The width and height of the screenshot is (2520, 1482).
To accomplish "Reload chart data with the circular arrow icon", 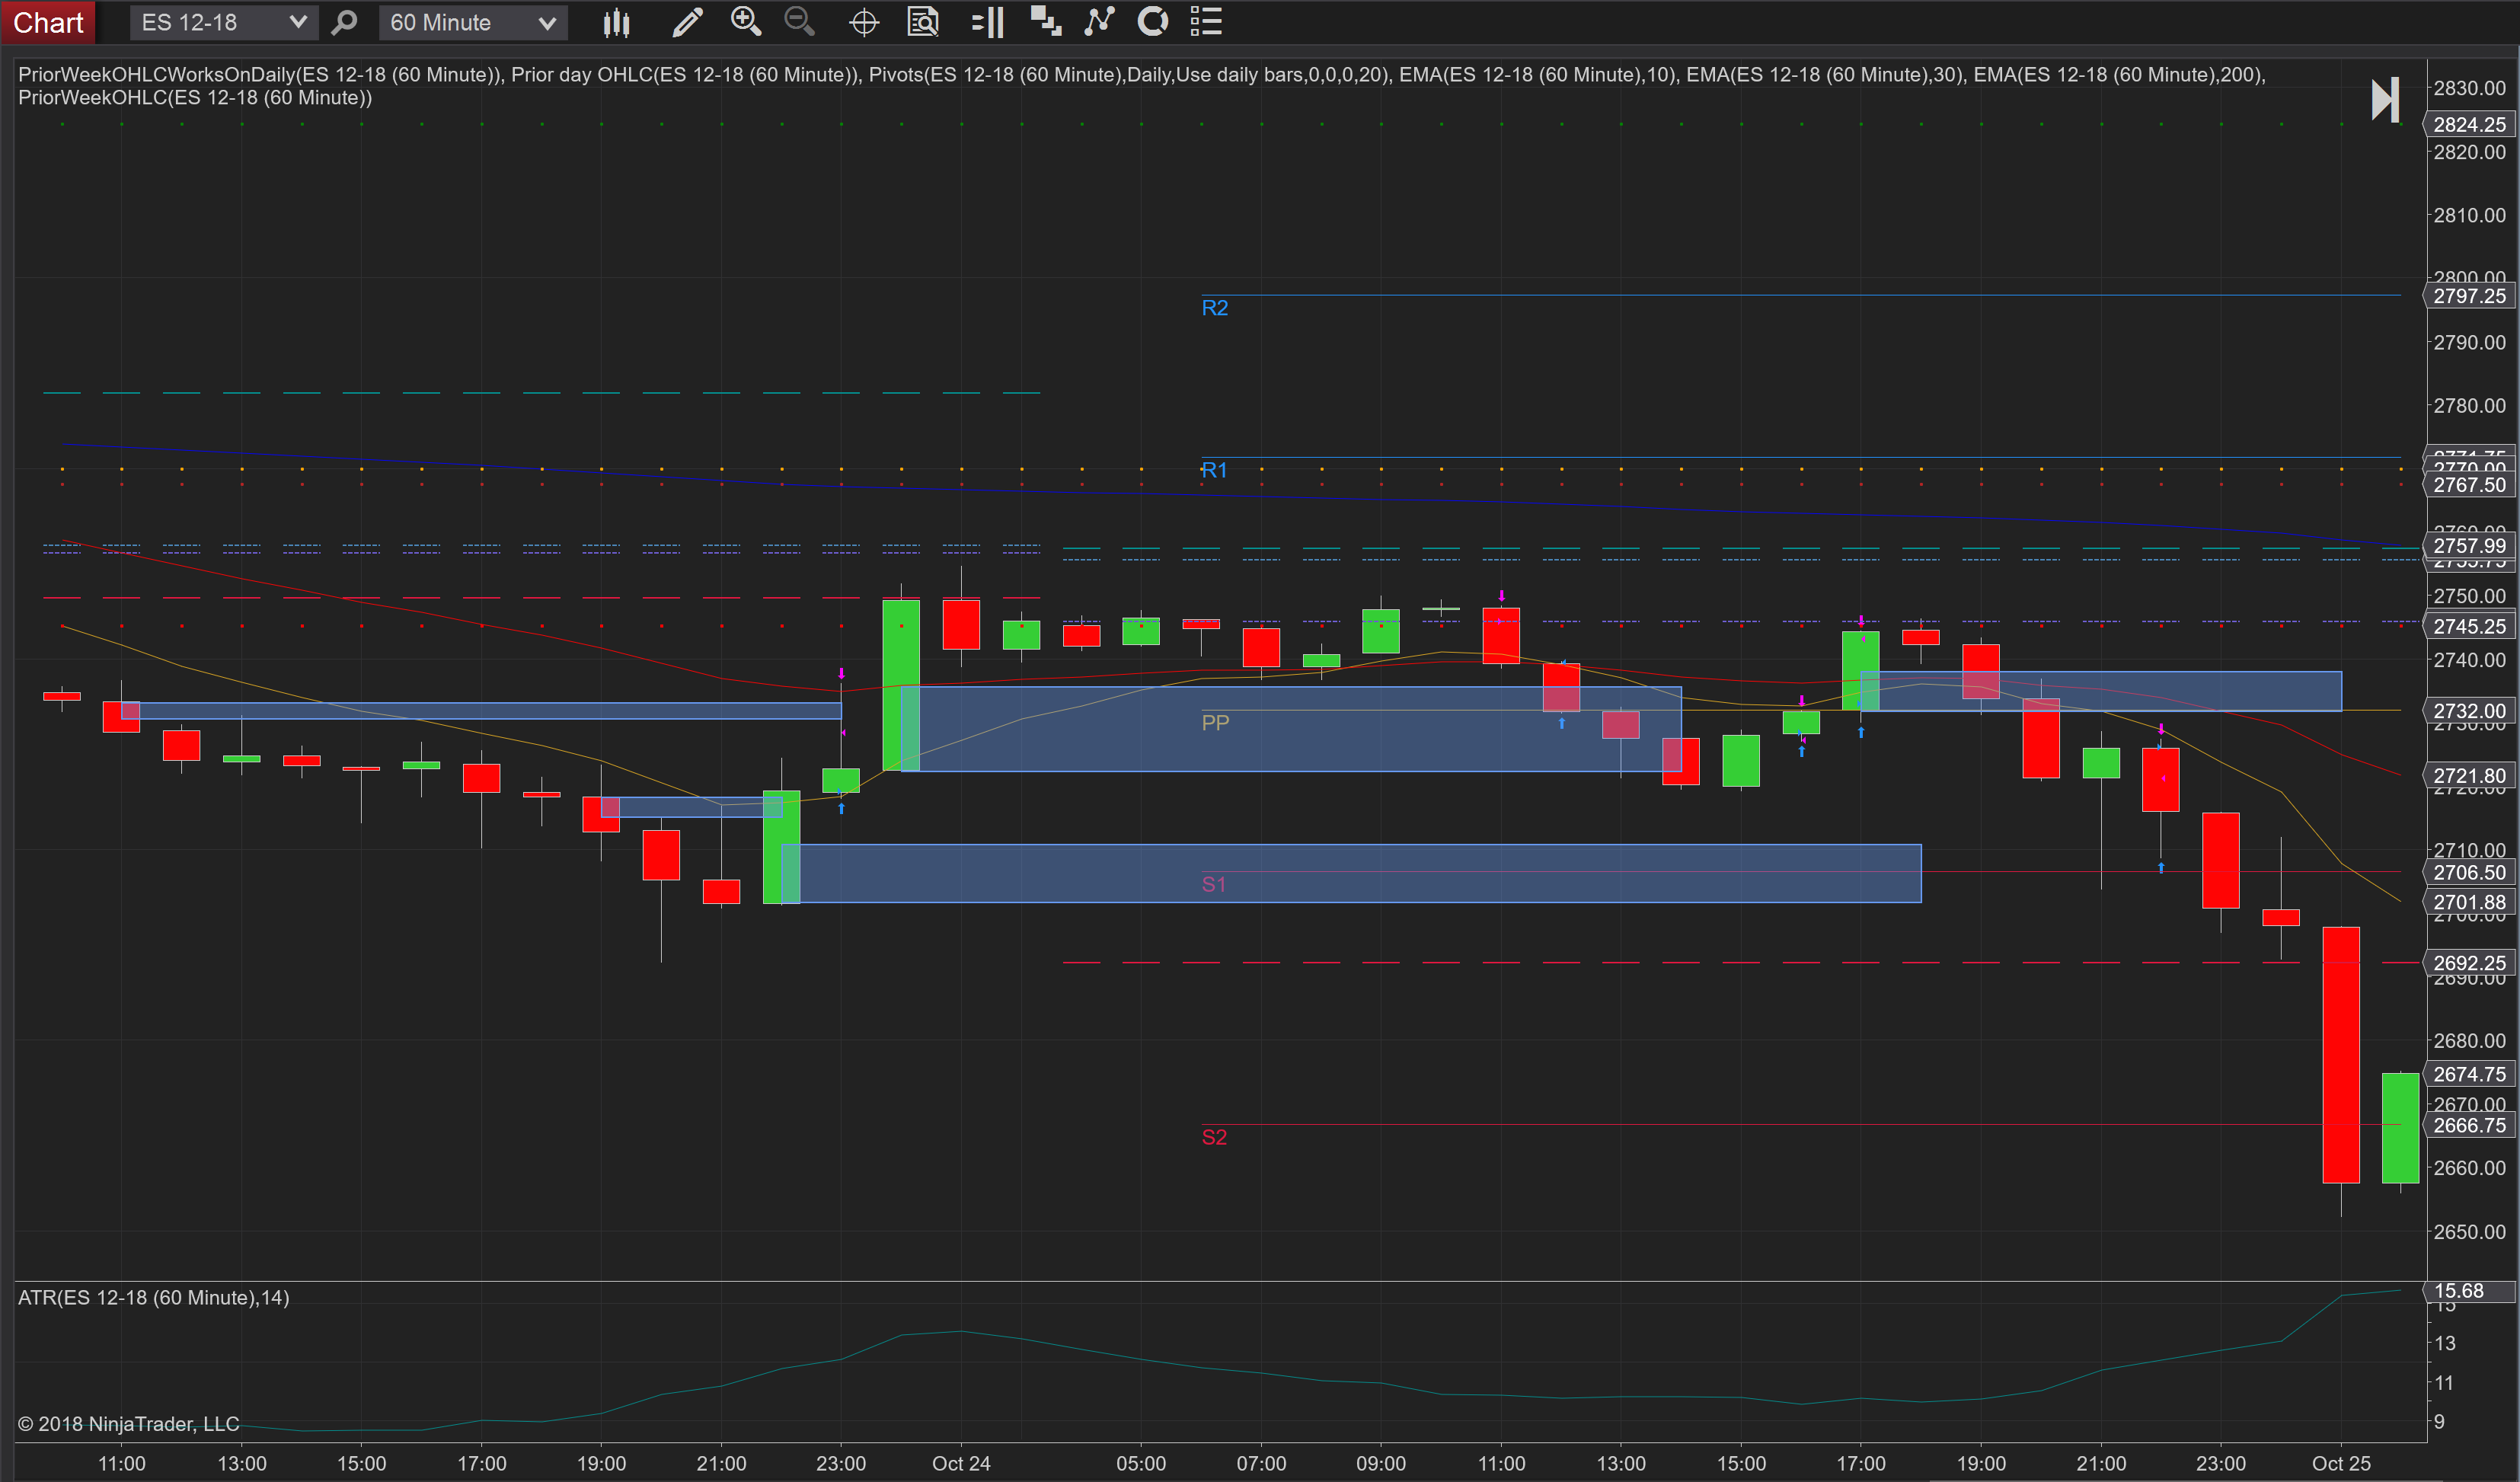I will 1153,22.
